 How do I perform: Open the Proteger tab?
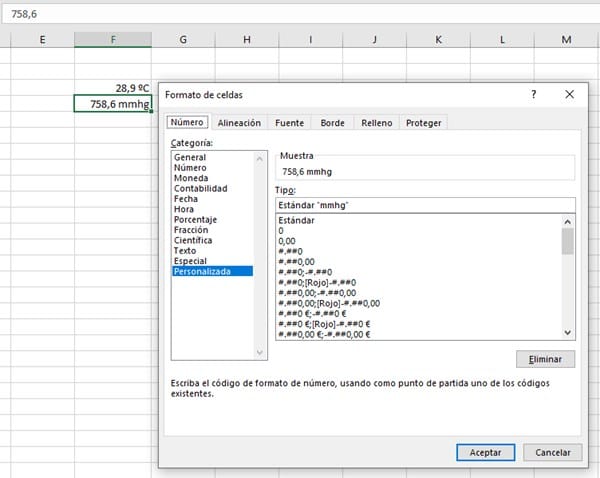click(423, 123)
